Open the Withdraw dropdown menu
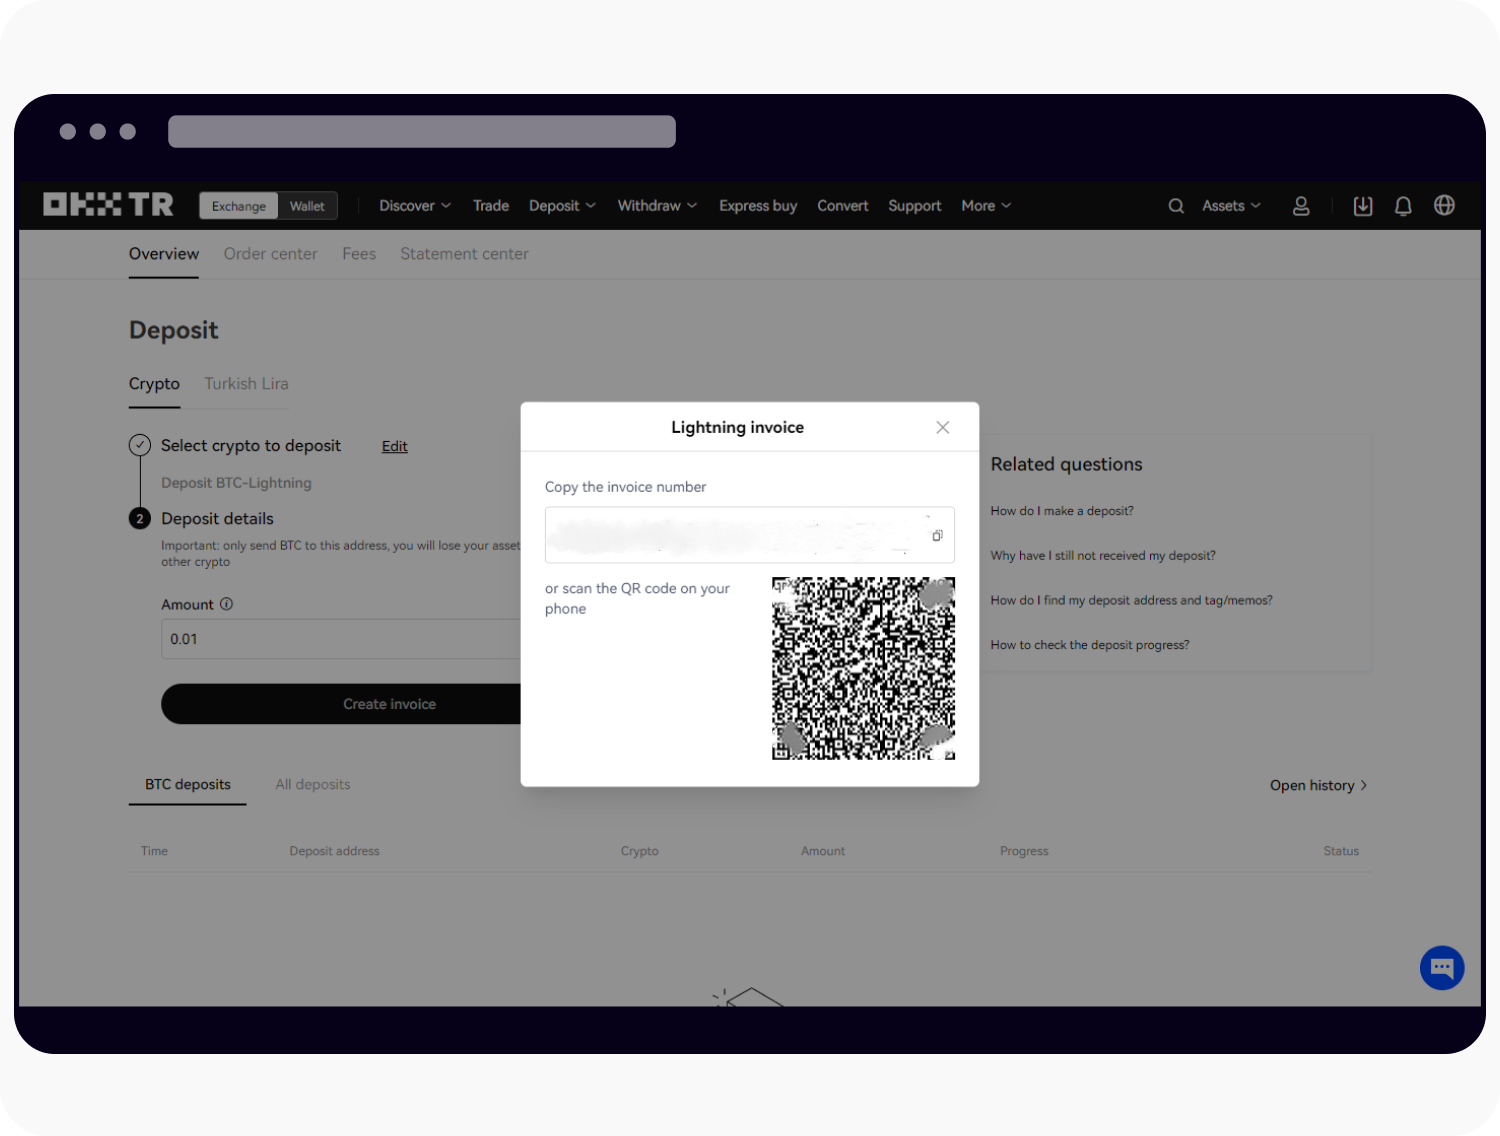1500x1136 pixels. (656, 205)
